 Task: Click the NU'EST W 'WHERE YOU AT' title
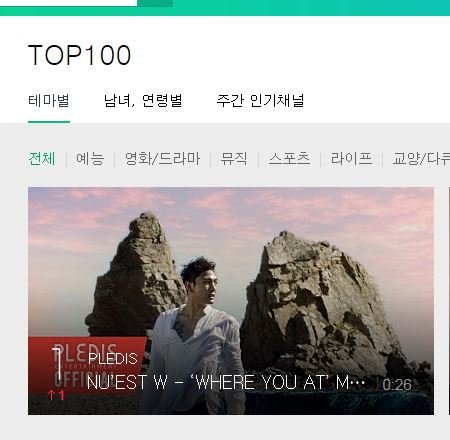point(226,382)
